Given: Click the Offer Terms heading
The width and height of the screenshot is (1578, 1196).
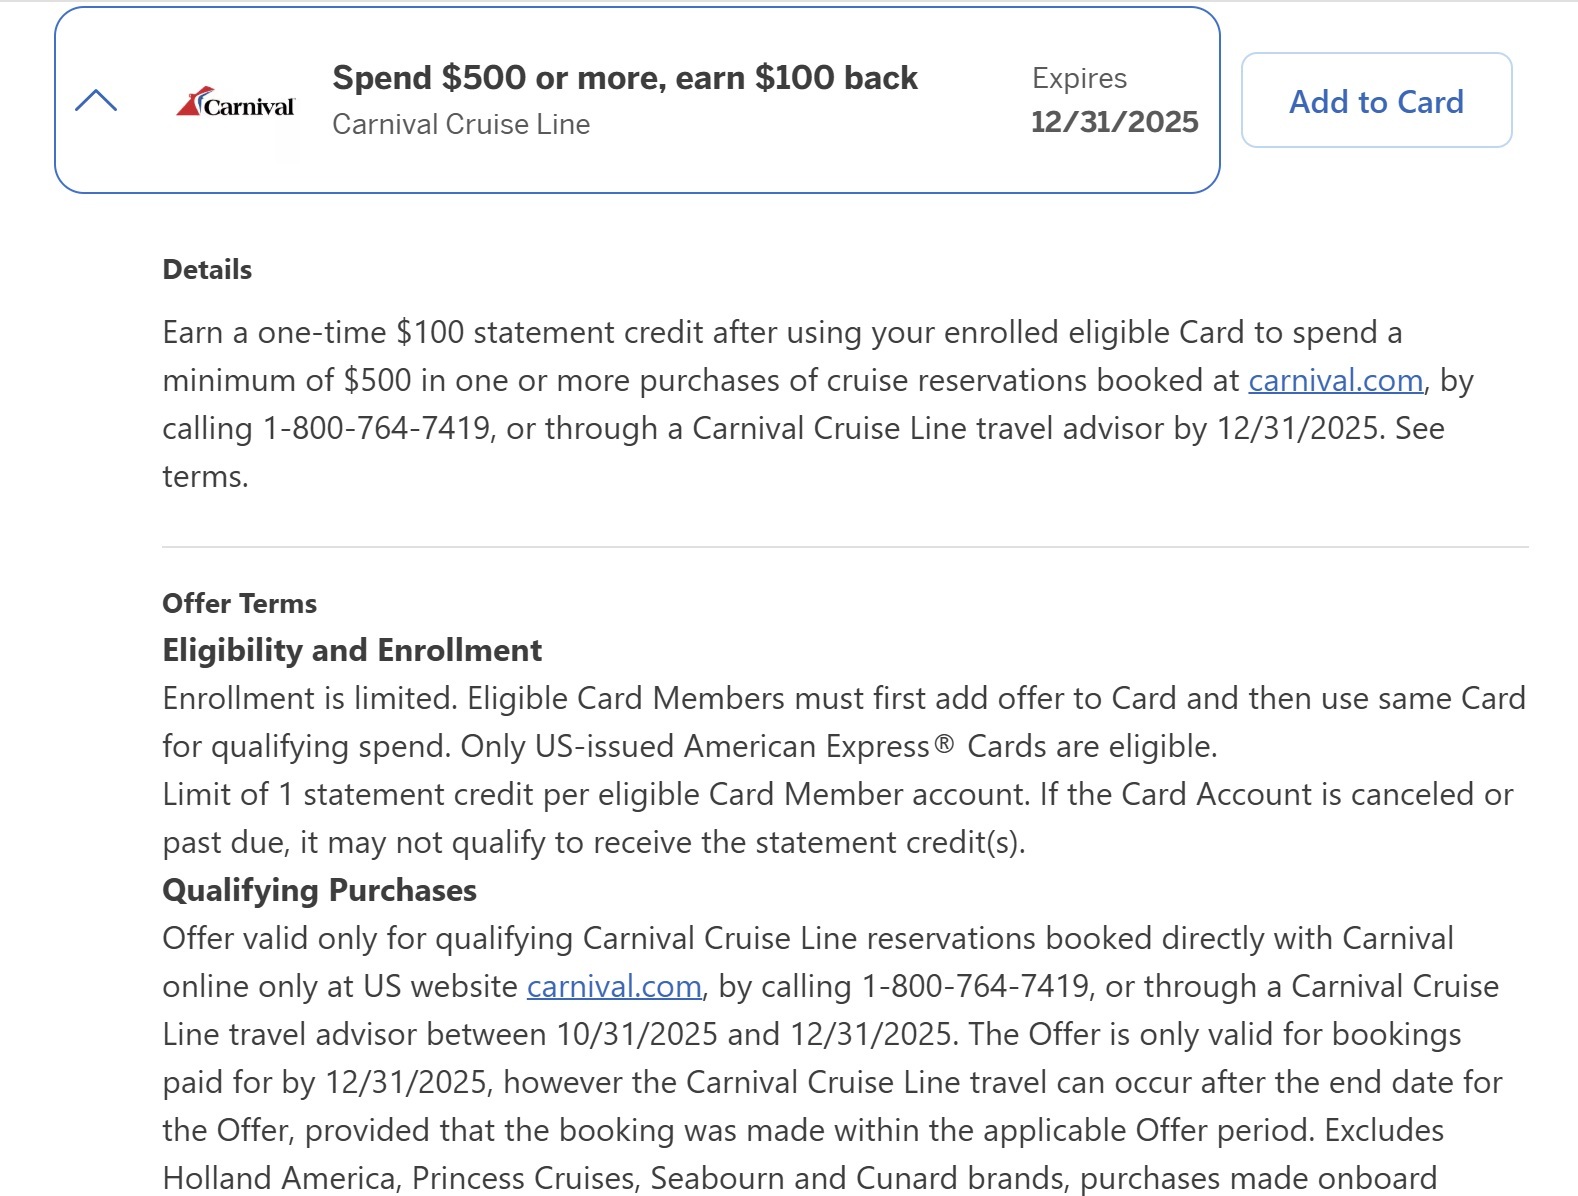Looking at the screenshot, I should pyautogui.click(x=239, y=604).
